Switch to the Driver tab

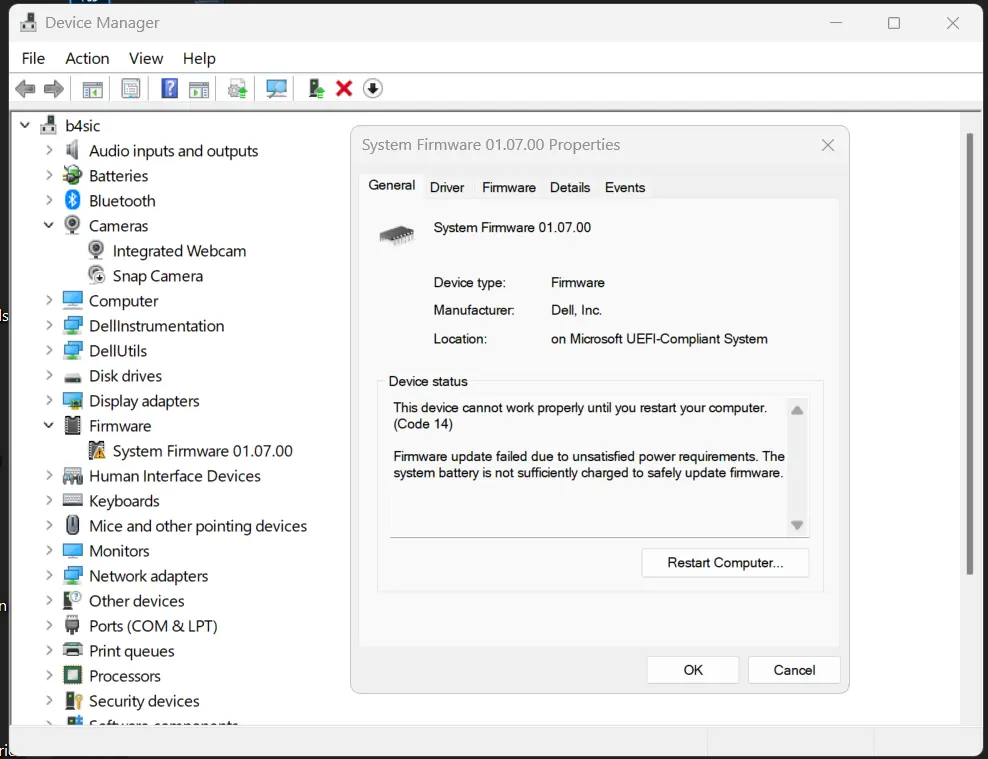point(447,188)
